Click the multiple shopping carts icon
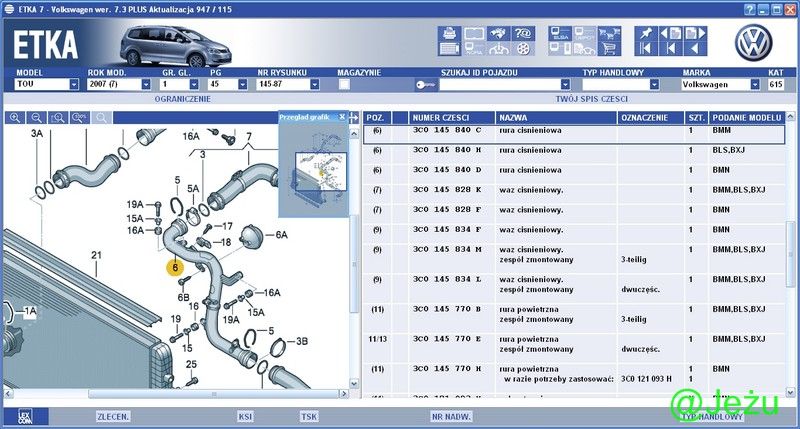This screenshot has height=429, width=800. 609,34
